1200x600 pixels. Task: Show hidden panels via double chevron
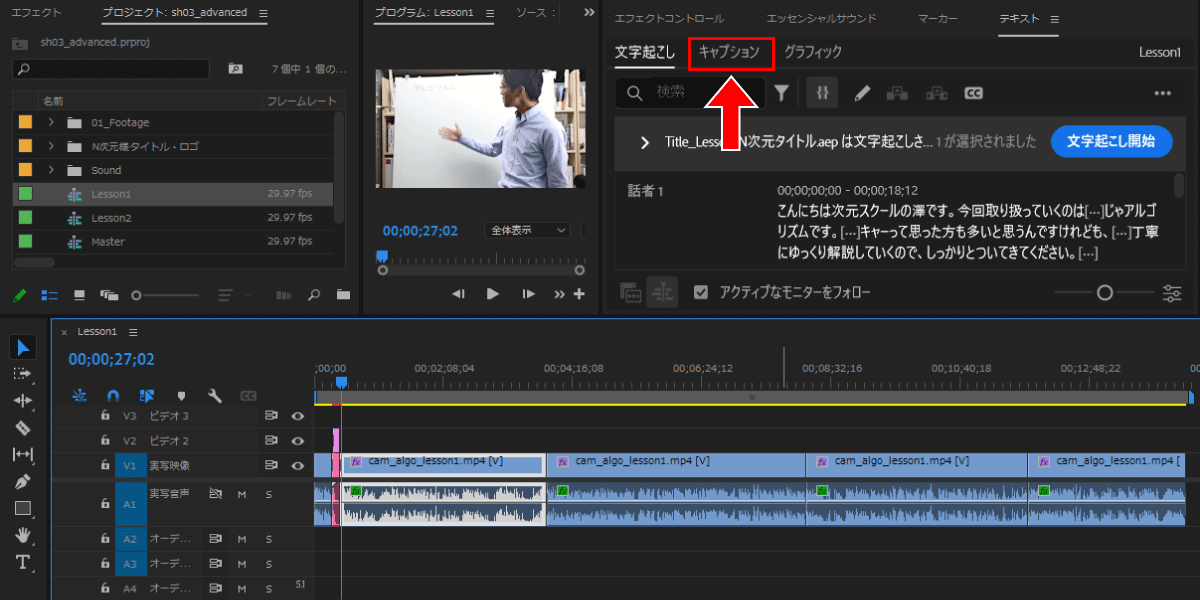[x=588, y=14]
